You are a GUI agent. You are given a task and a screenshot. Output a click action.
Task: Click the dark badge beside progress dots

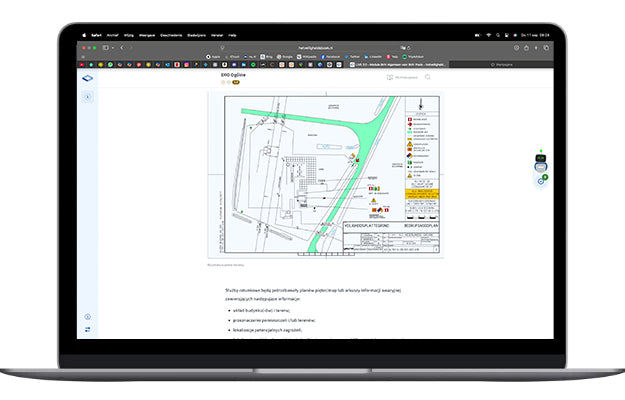(x=237, y=83)
